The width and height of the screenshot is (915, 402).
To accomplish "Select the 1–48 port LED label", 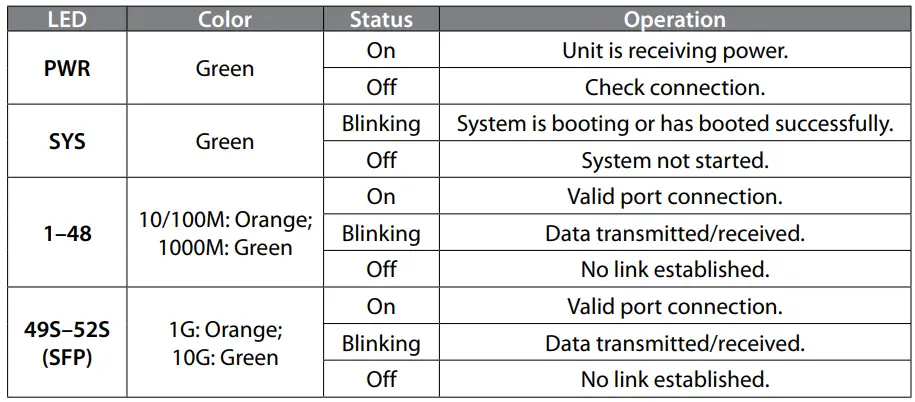I will point(67,233).
